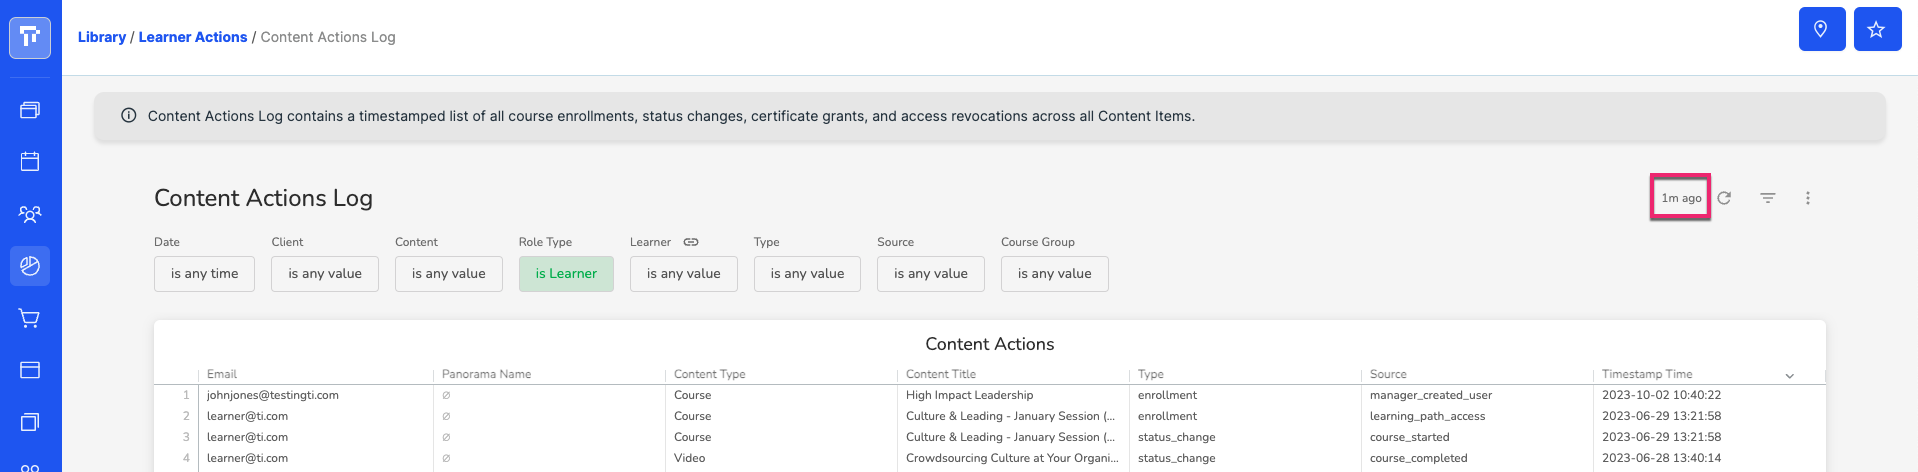
Task: Click the 'course_completed' source cell
Action: click(x=1419, y=458)
